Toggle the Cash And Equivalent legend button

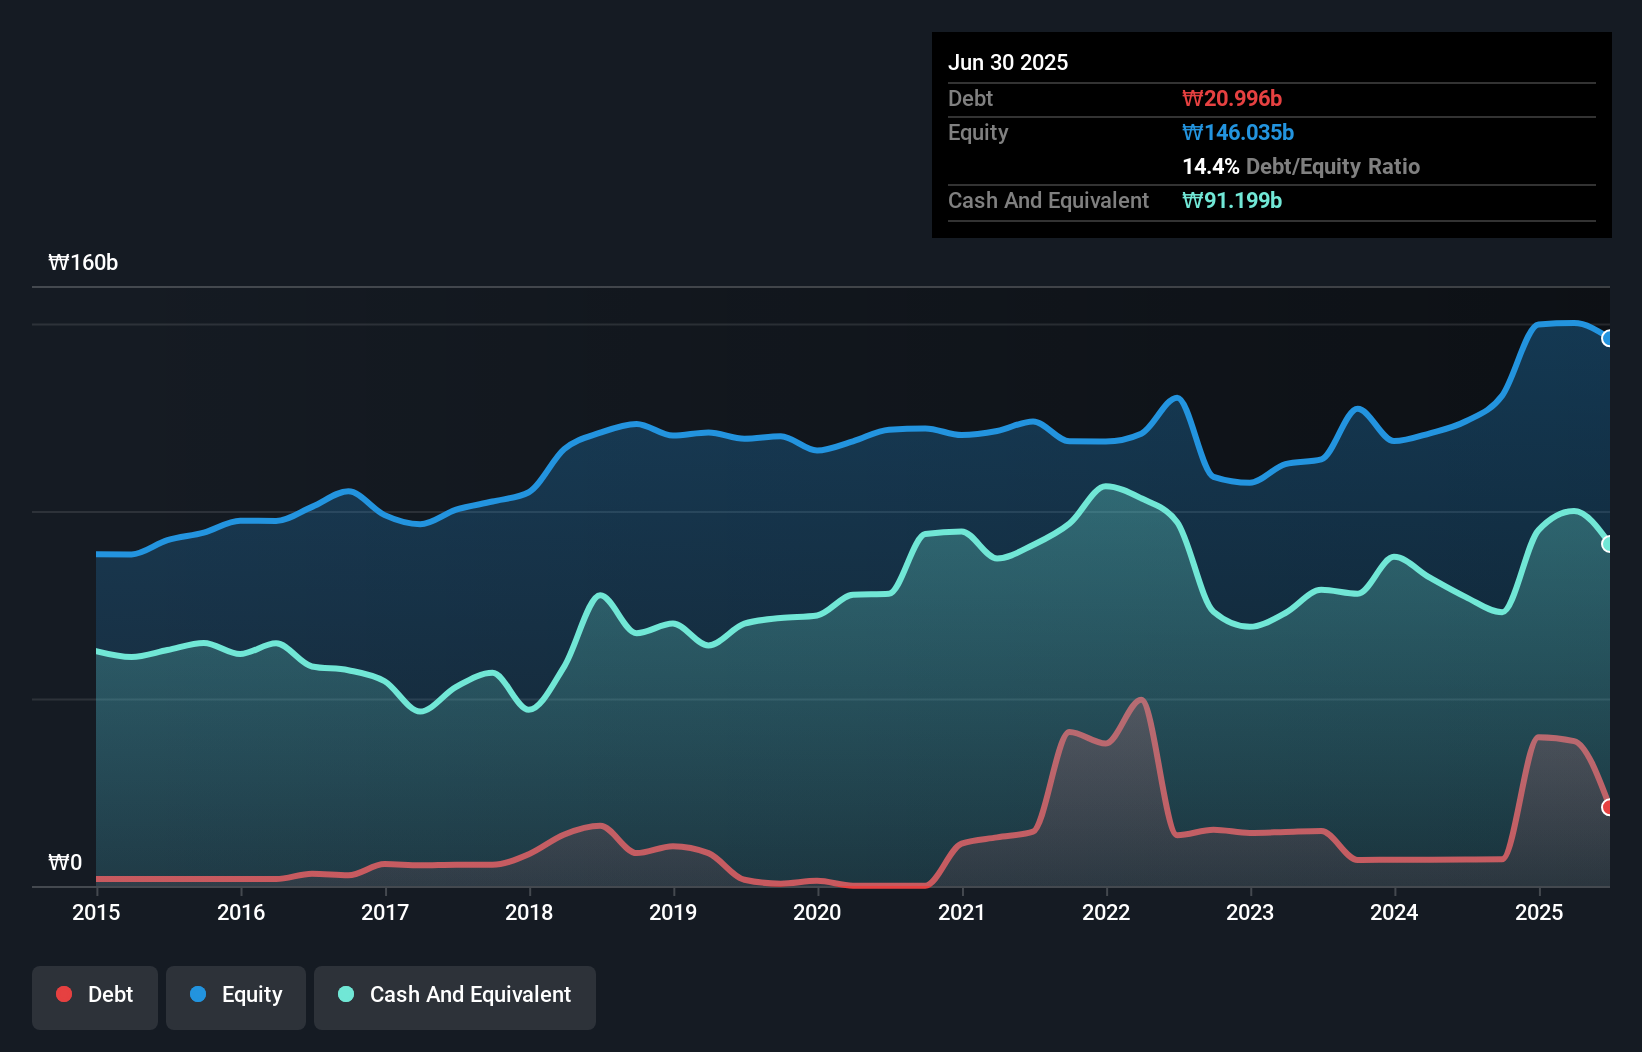tap(455, 997)
